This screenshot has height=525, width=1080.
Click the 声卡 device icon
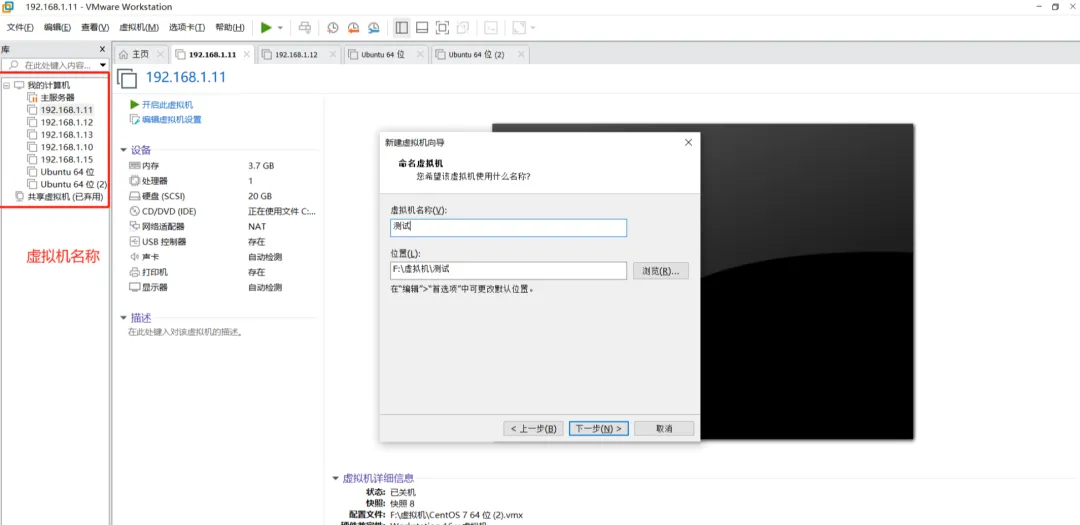134,256
